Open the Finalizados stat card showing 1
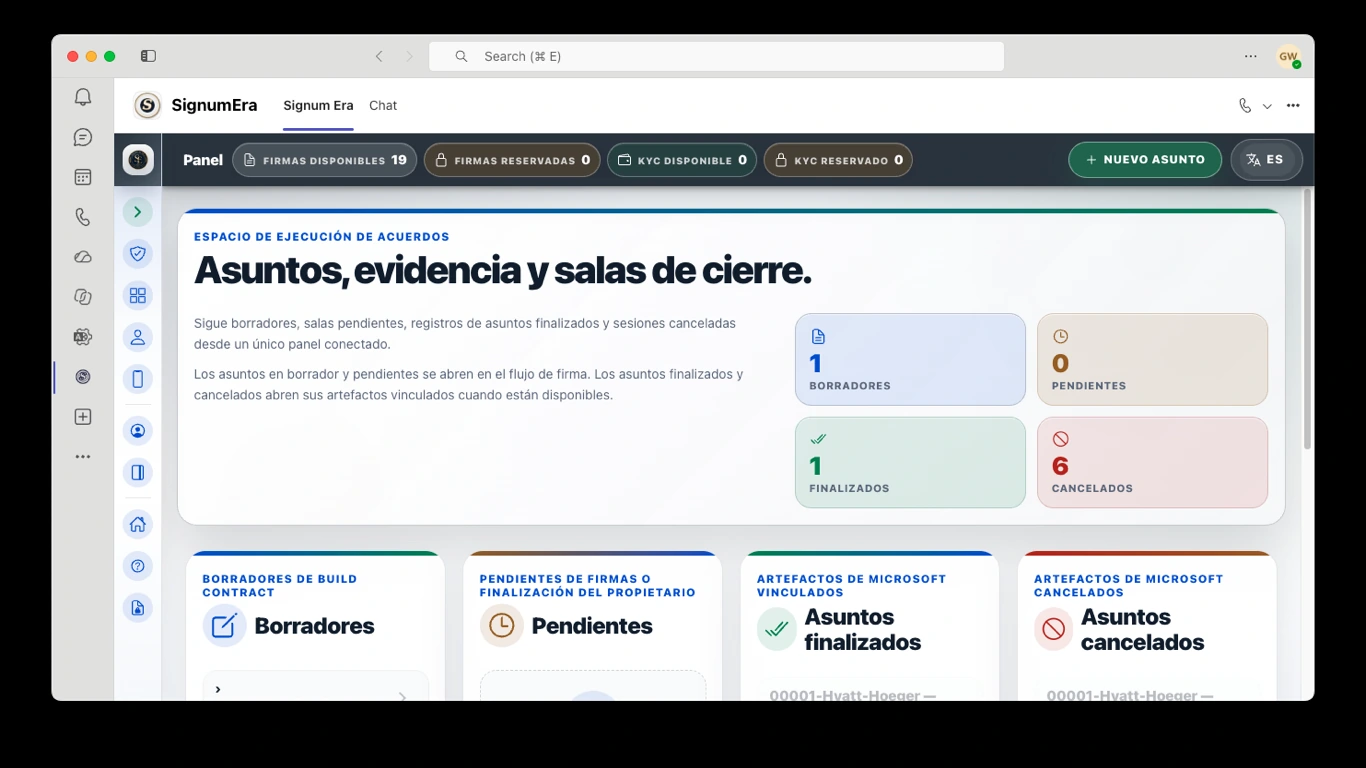Image resolution: width=1366 pixels, height=768 pixels. (x=910, y=462)
